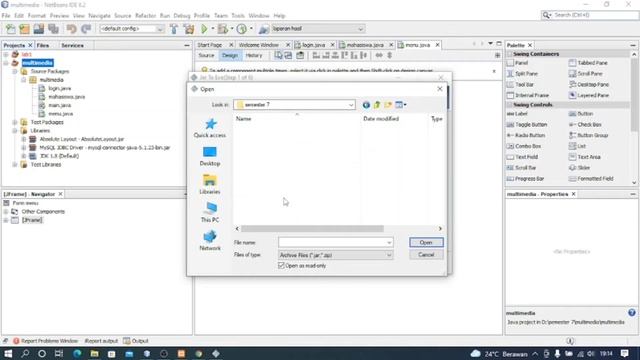Select This PC in the places bar
The image size is (640, 360).
click(210, 212)
